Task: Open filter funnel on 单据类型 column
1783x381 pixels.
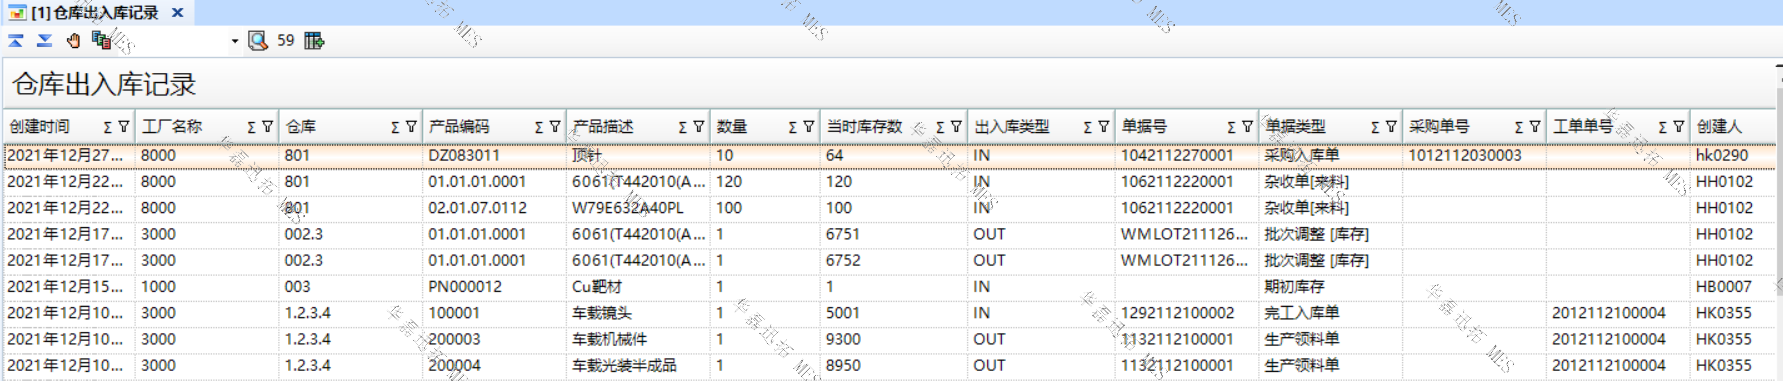Action: 1391,127
